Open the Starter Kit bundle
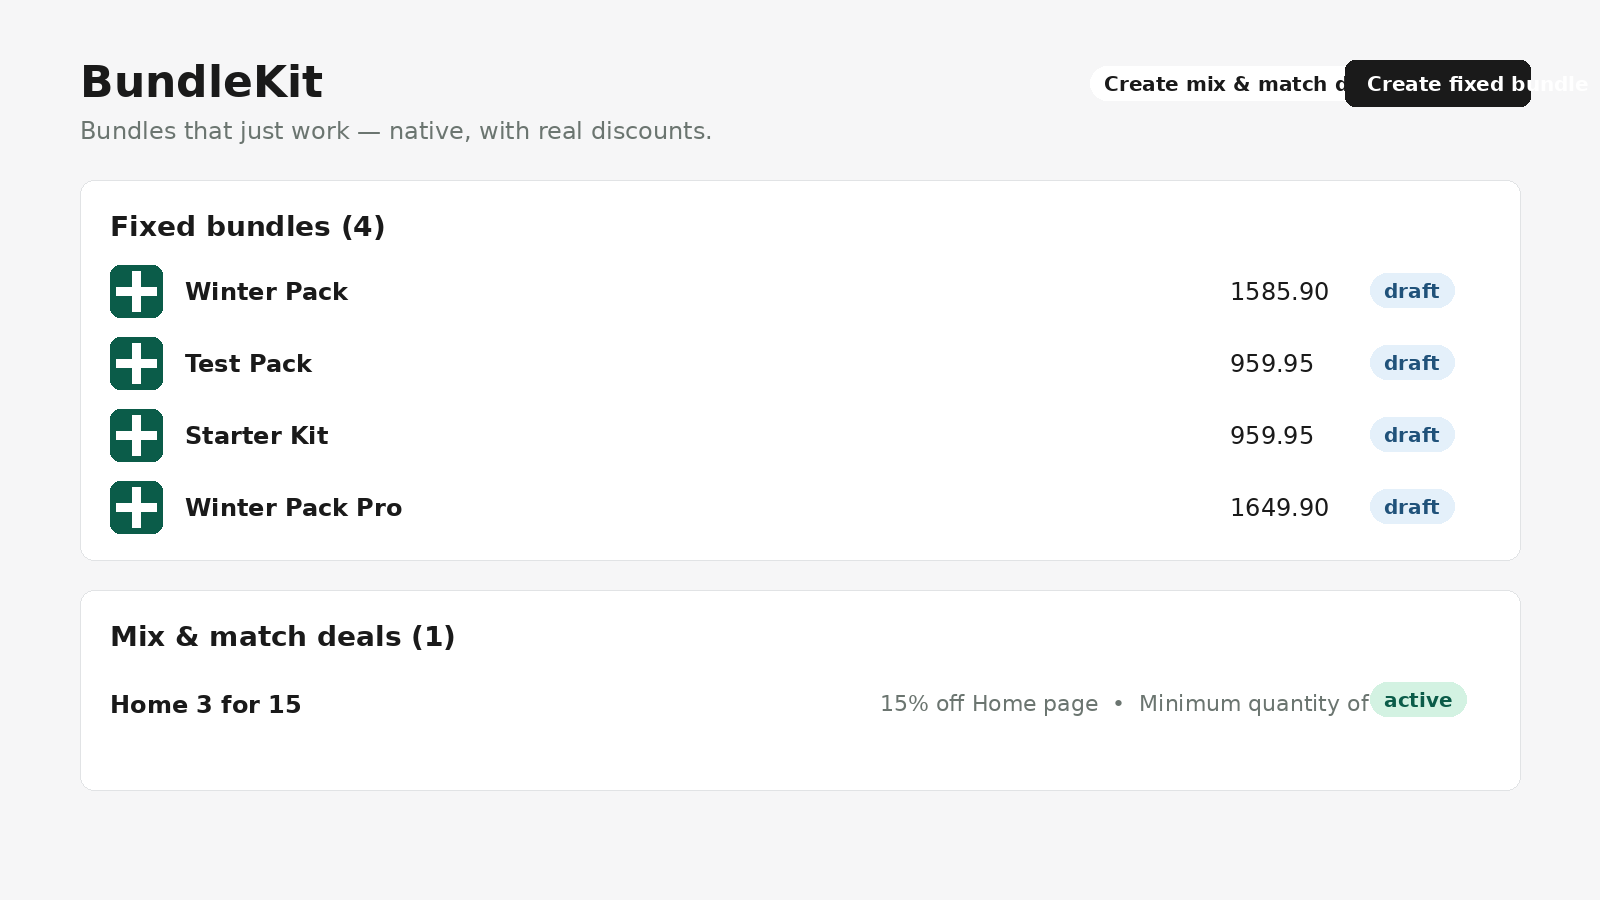 coord(256,436)
